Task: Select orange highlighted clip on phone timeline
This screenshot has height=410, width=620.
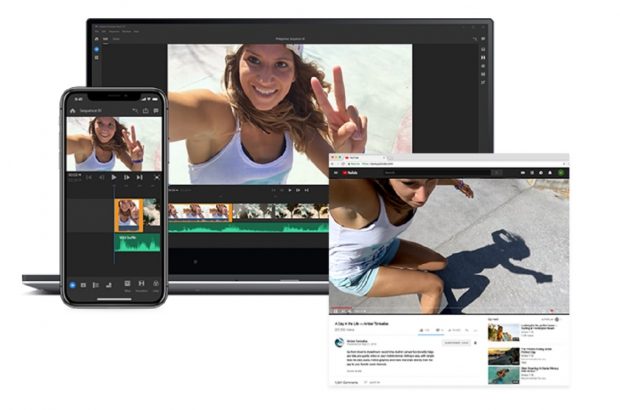Action: (129, 215)
